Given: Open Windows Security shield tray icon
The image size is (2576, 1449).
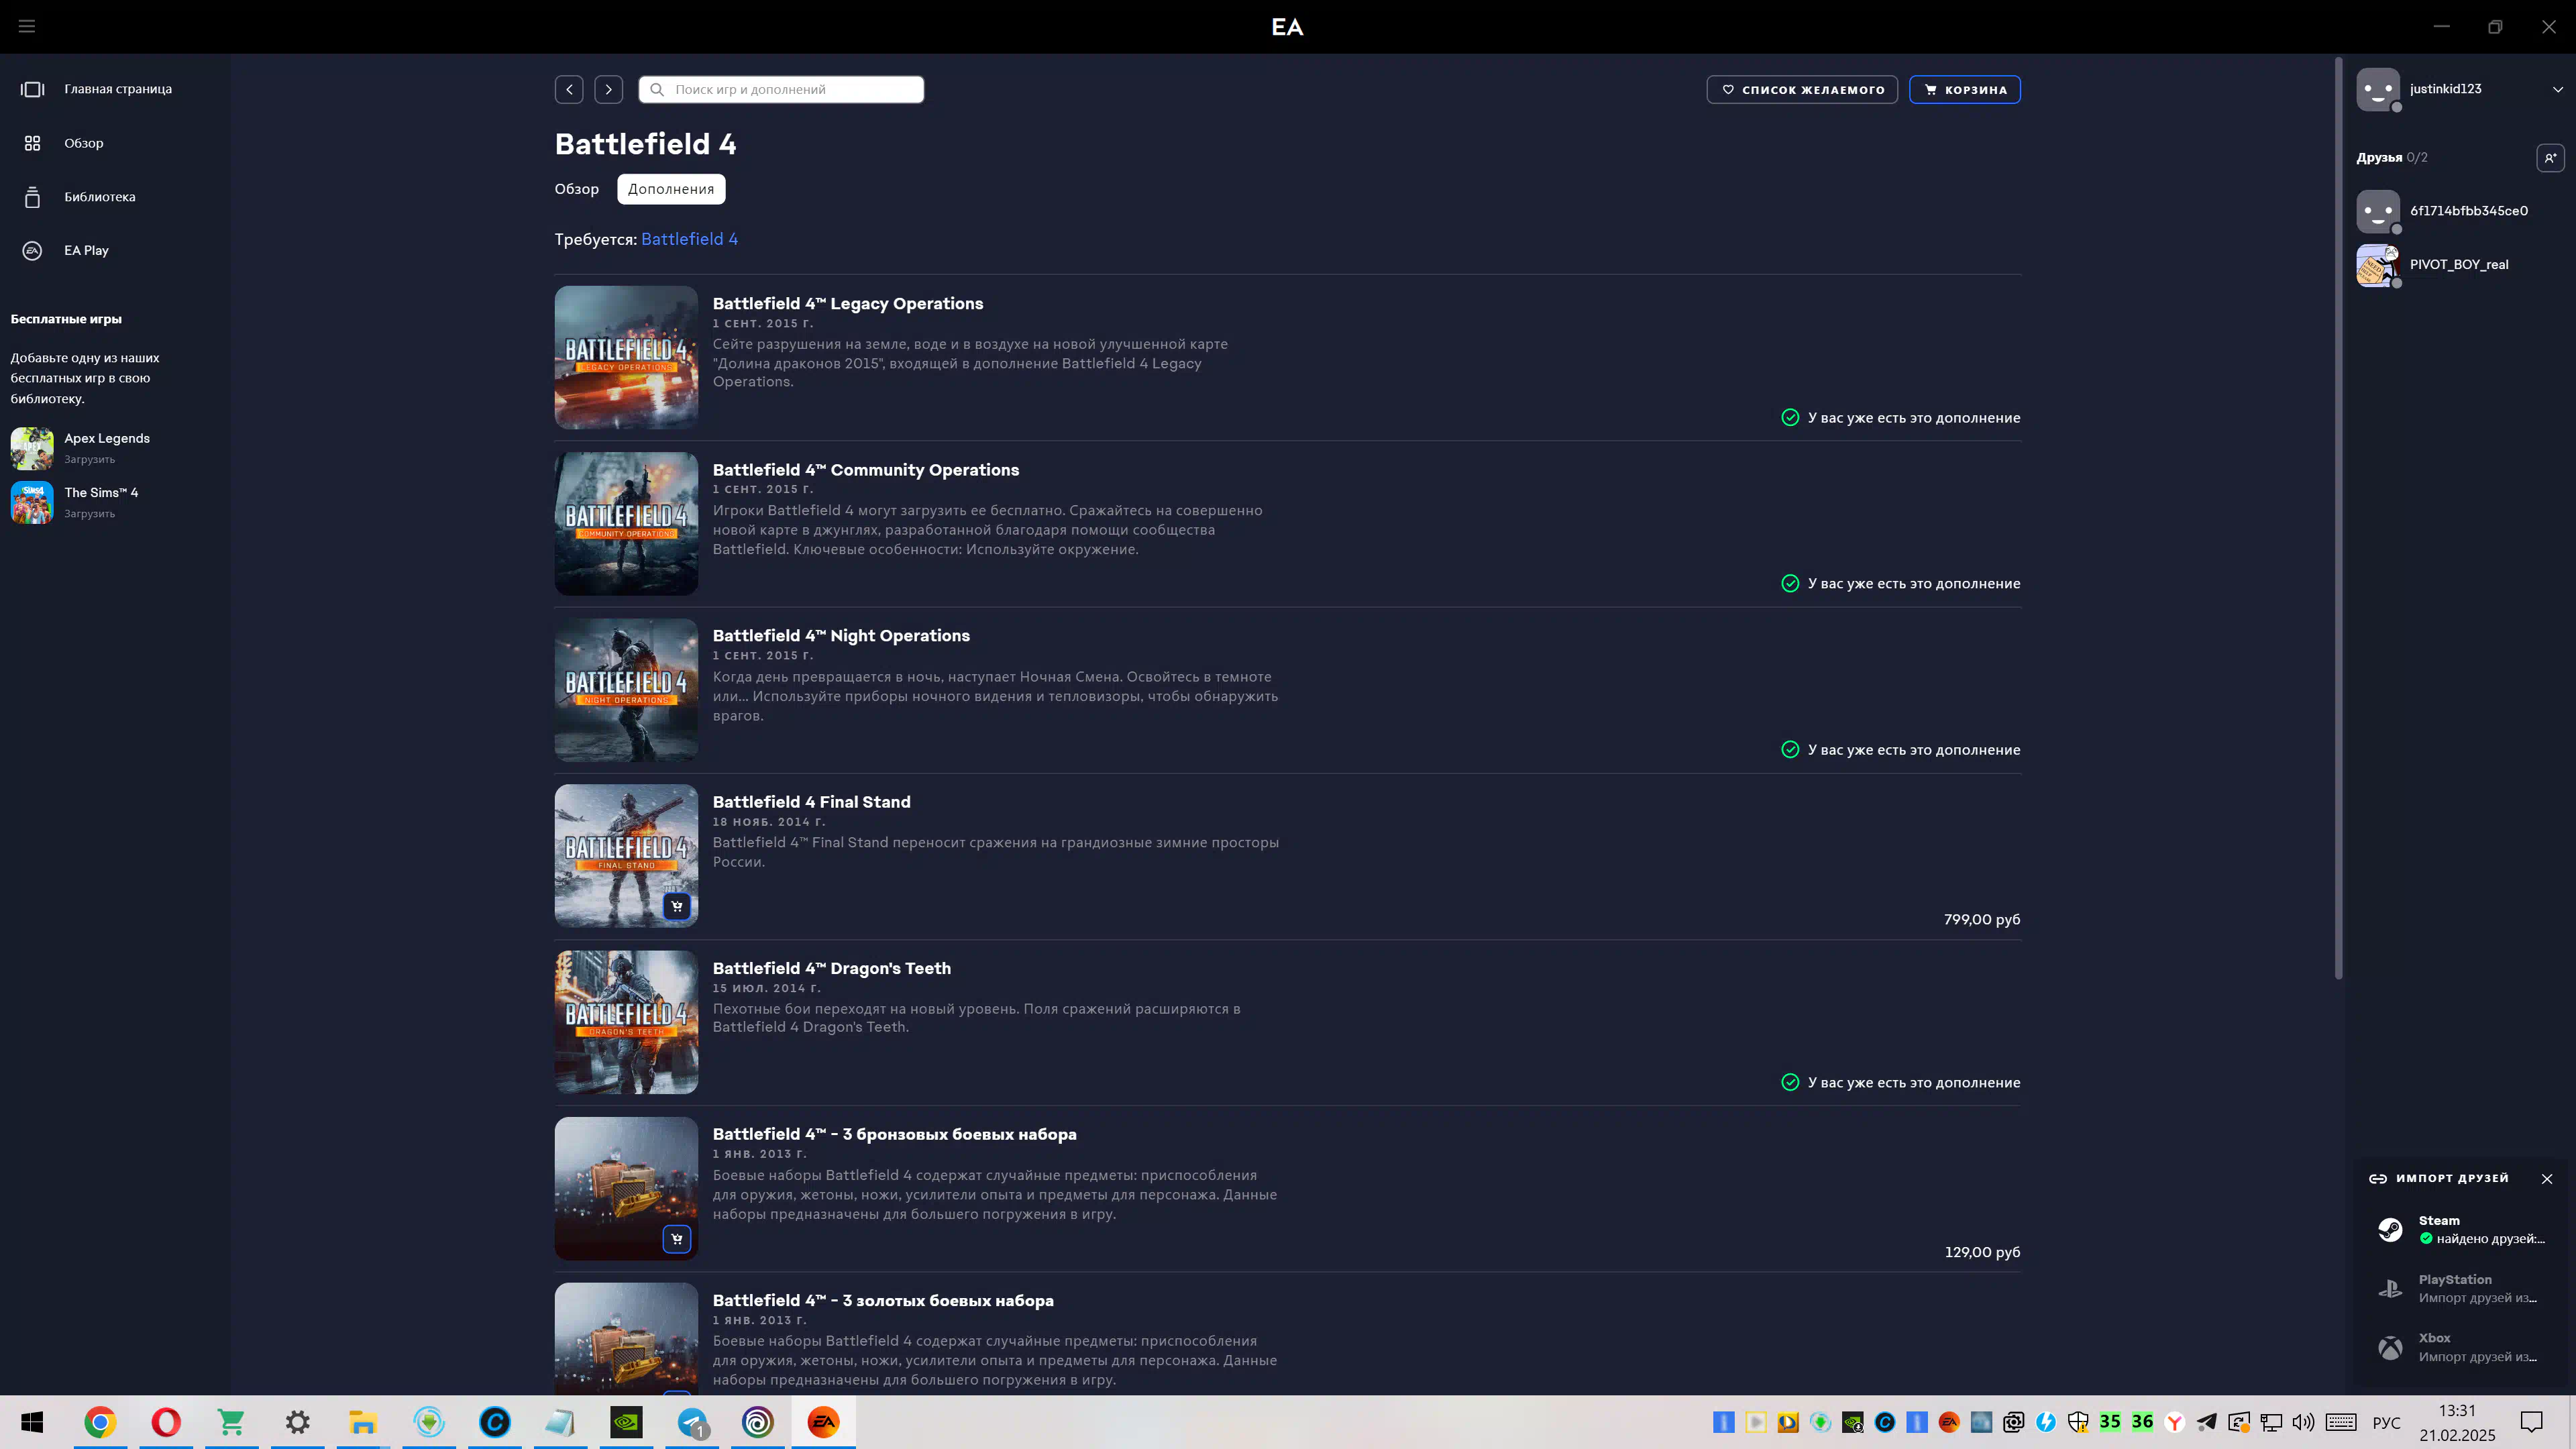Looking at the screenshot, I should (x=2078, y=1422).
